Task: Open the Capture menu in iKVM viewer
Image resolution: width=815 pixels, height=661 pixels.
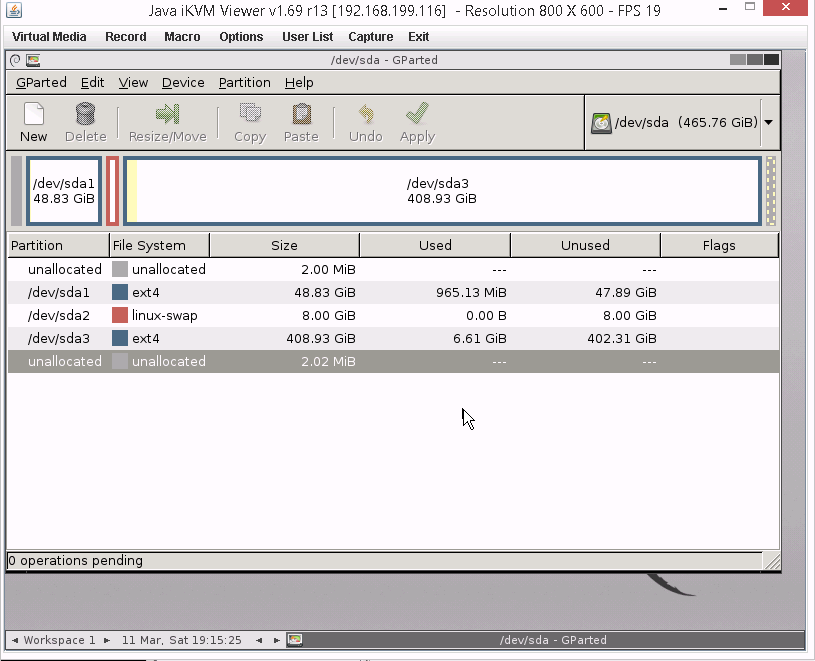Action: point(371,37)
